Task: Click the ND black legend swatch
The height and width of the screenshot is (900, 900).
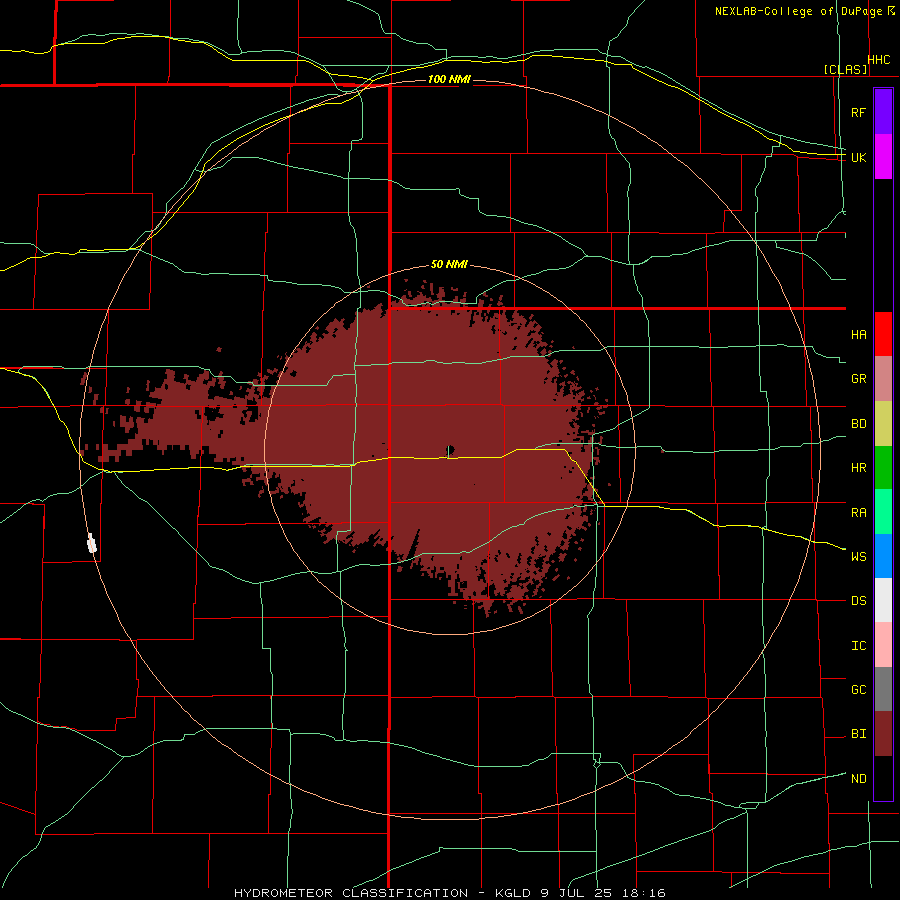Action: click(883, 778)
